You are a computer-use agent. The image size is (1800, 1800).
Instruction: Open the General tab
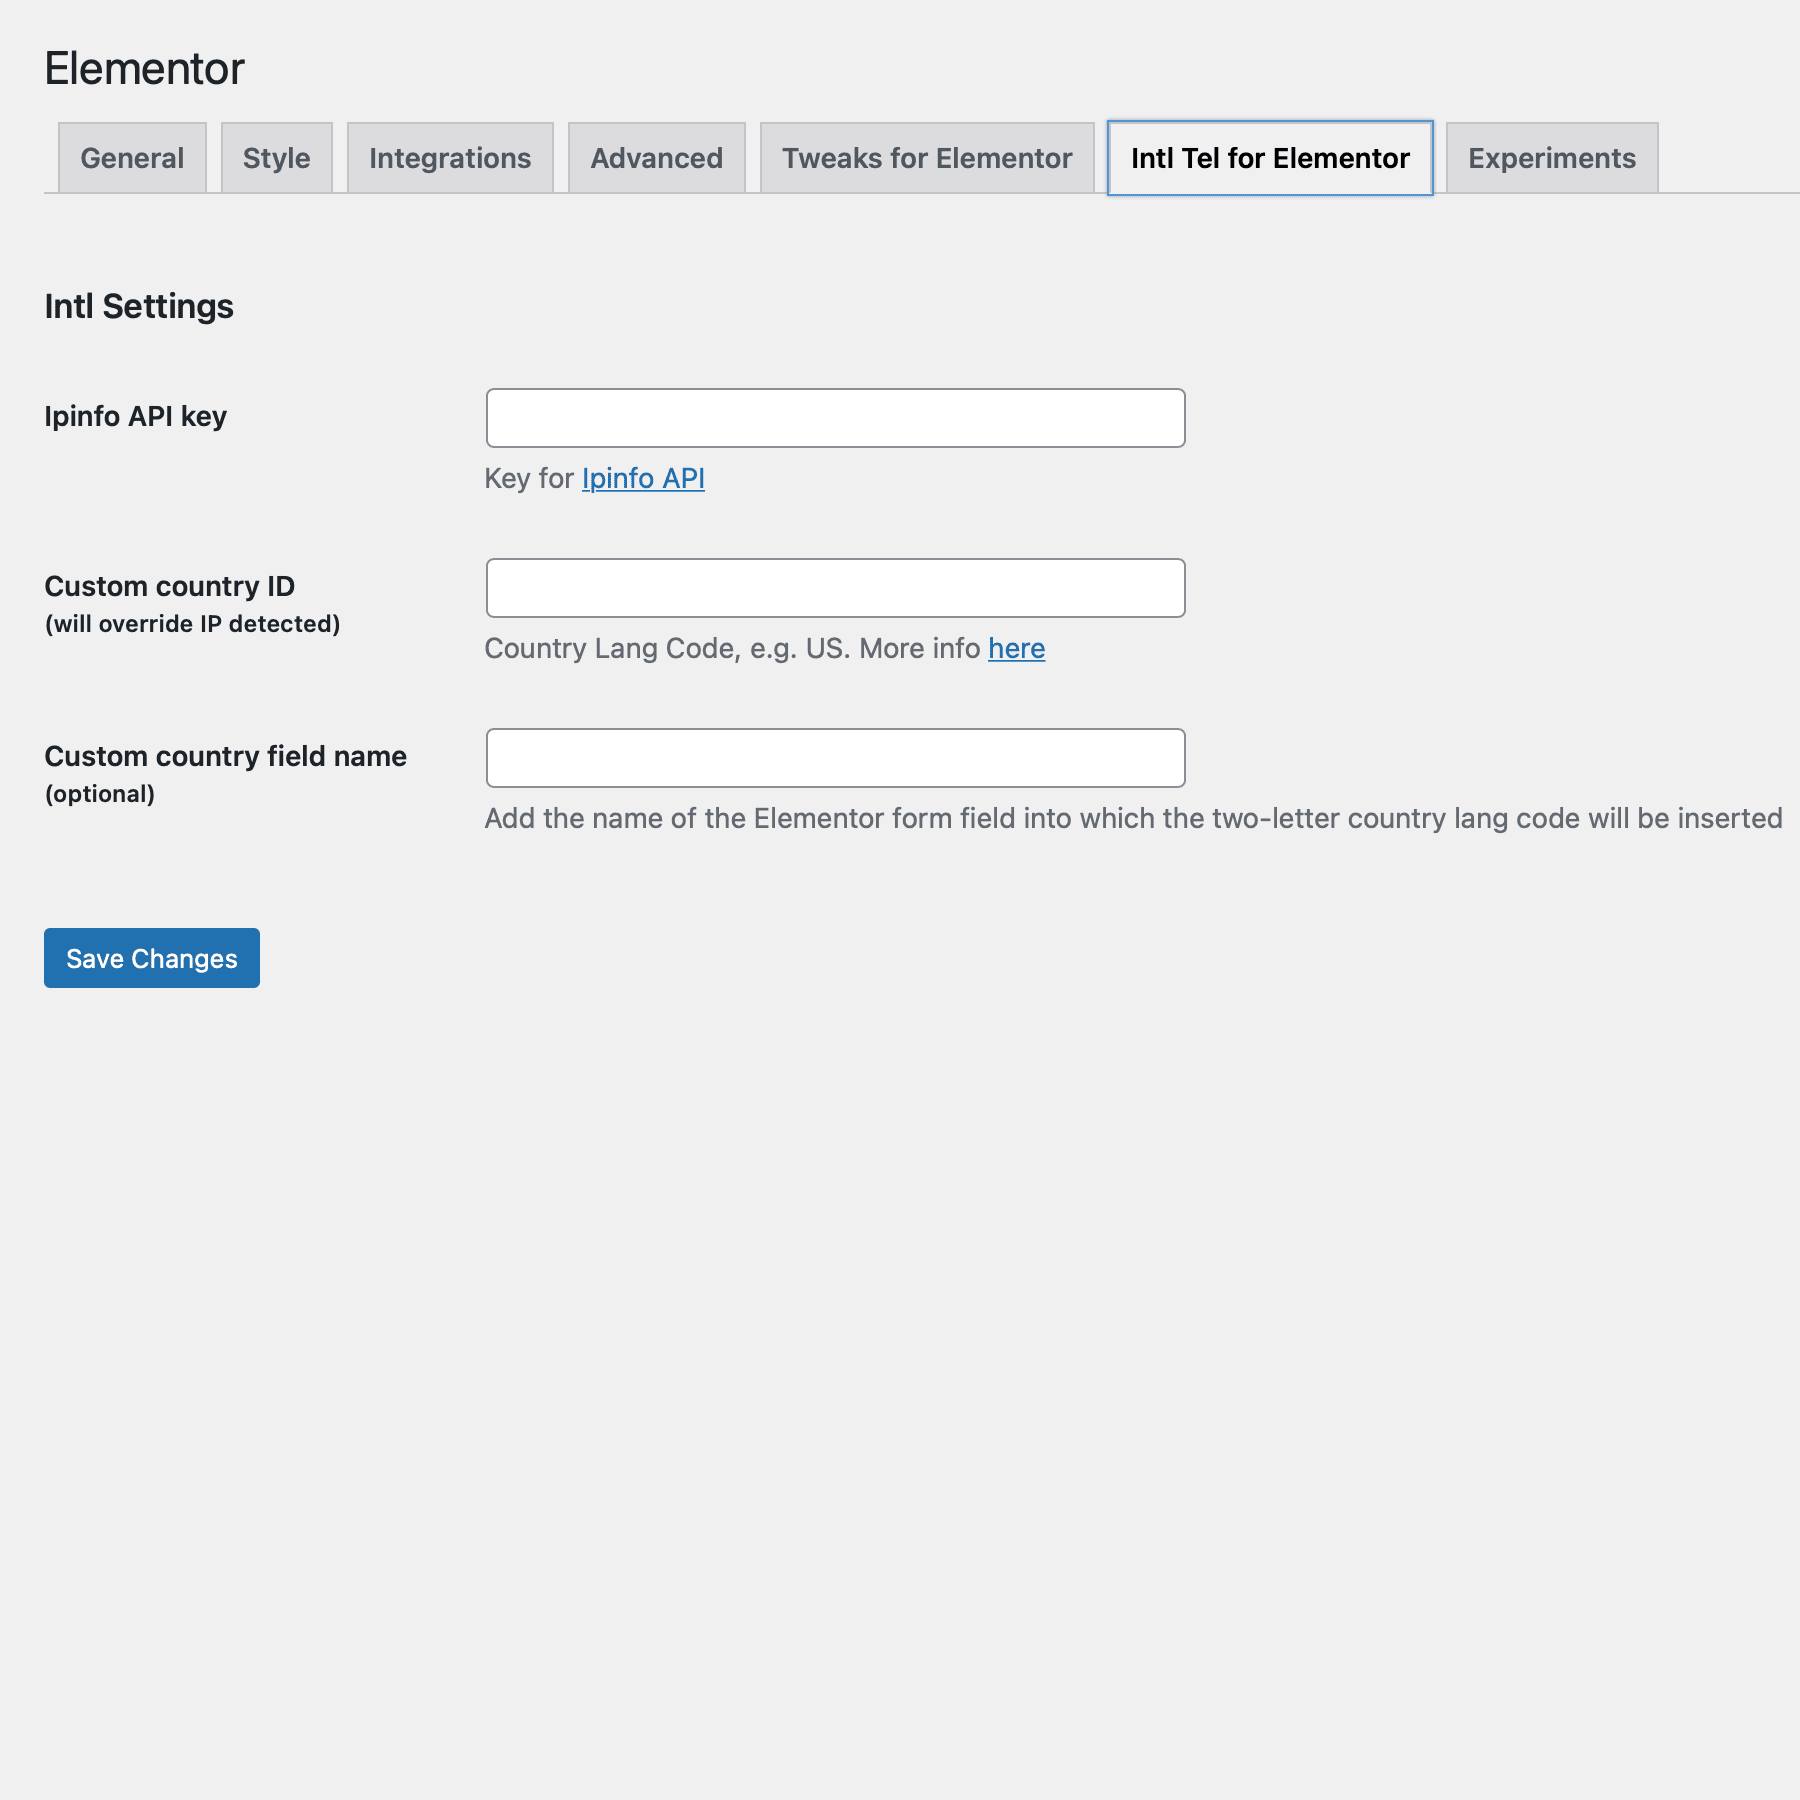(132, 158)
